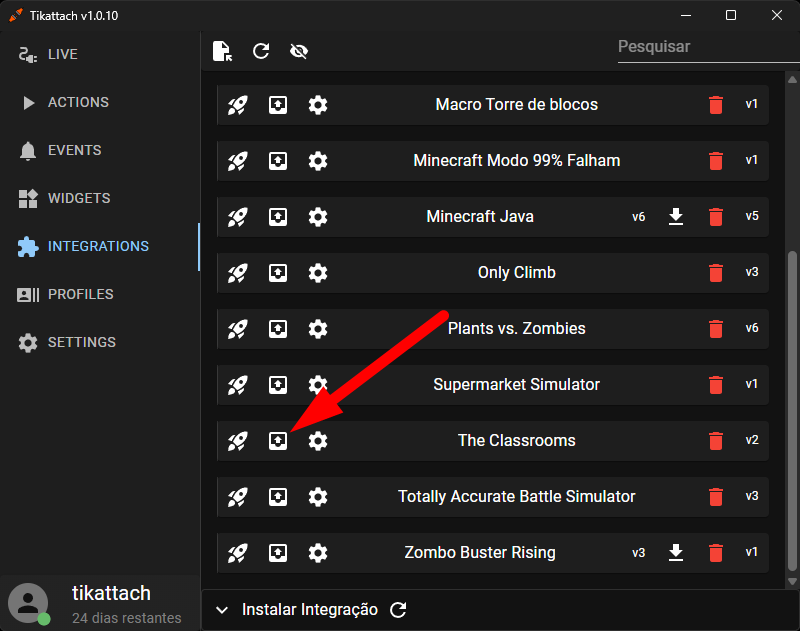Click the export icon for Only Climb
The image size is (800, 631).
click(278, 273)
